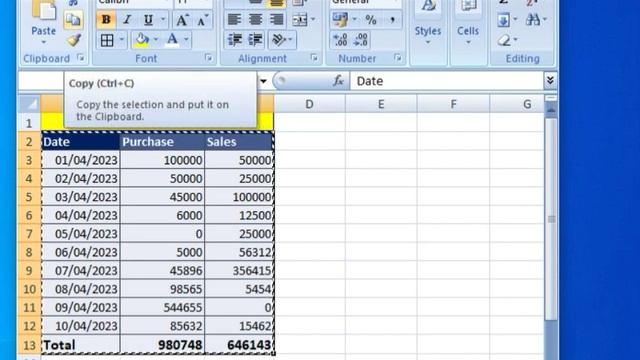
Task: Open the Fill Color dropdown arrow
Action: tap(156, 40)
